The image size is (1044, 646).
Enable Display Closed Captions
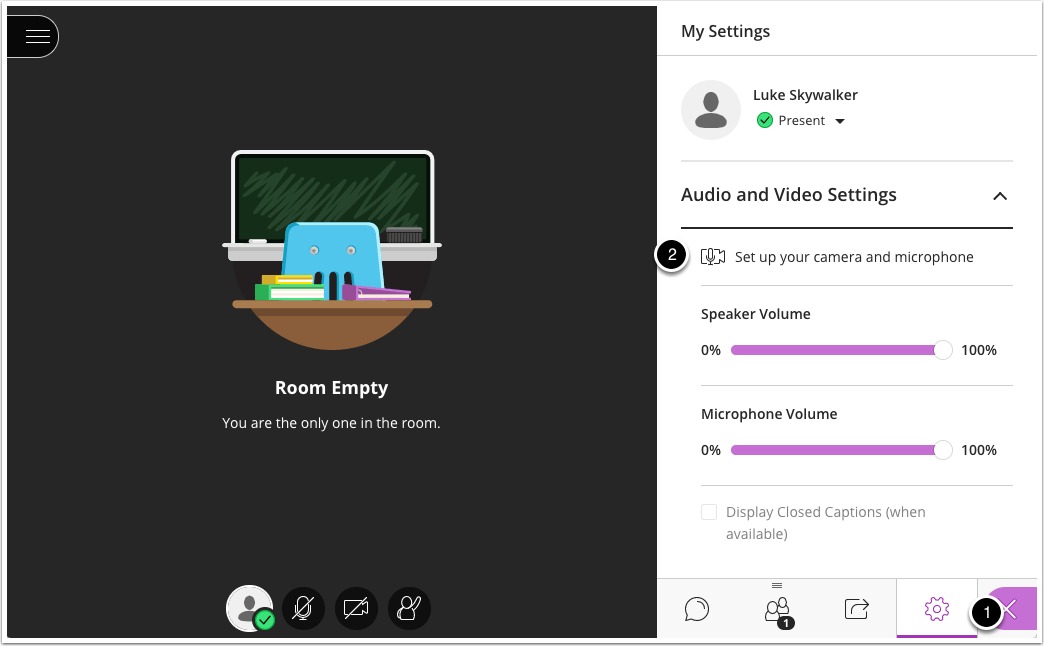point(709,511)
